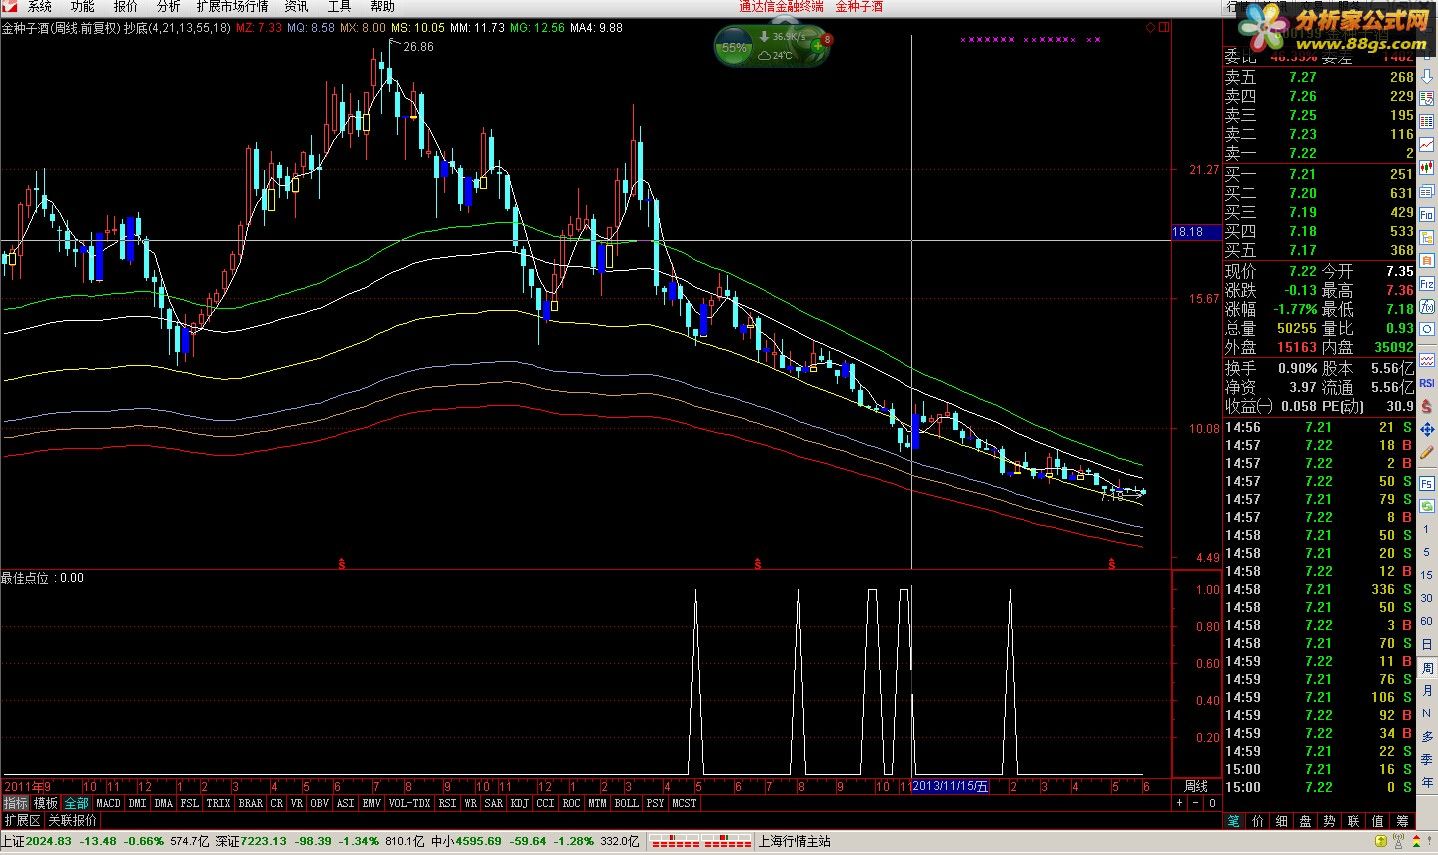Switch indicator to OBV
Screen dimensions: 1438x855
click(320, 803)
